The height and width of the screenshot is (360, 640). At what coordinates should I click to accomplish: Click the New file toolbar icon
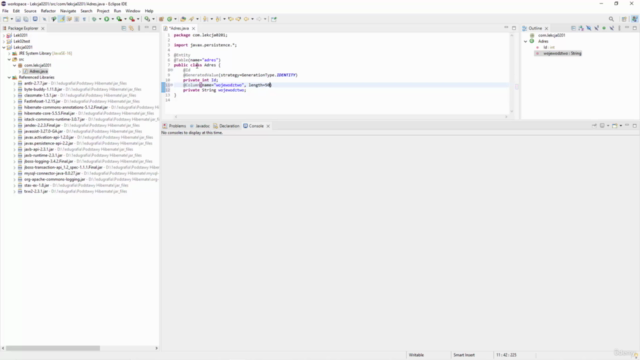(x=6, y=19)
